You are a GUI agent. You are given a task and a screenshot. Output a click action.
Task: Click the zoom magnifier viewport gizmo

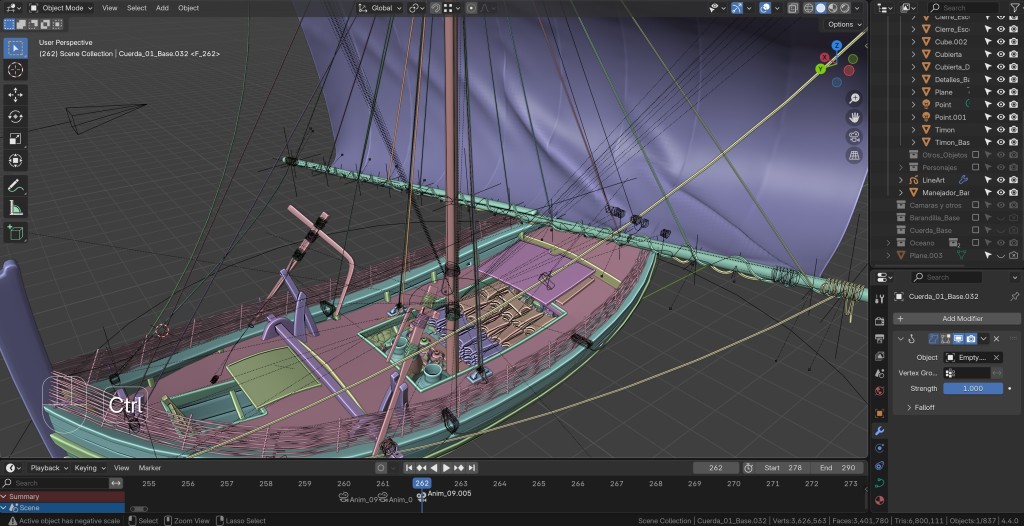pyautogui.click(x=854, y=98)
